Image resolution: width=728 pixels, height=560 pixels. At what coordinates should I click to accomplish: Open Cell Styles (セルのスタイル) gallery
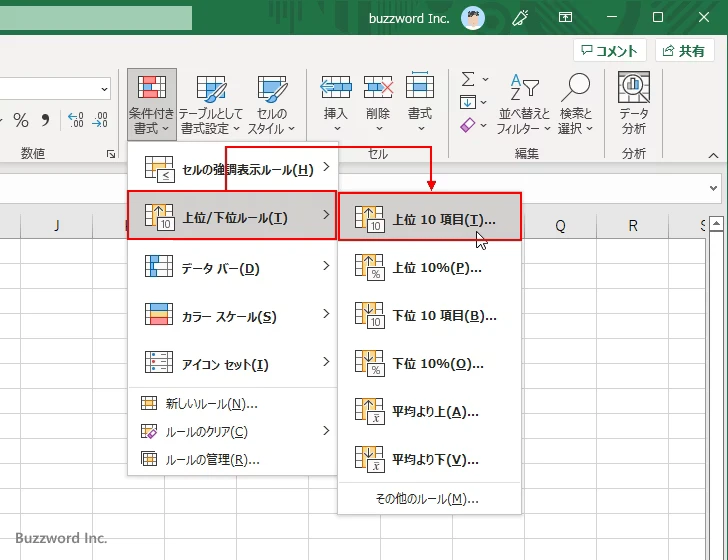[x=272, y=104]
